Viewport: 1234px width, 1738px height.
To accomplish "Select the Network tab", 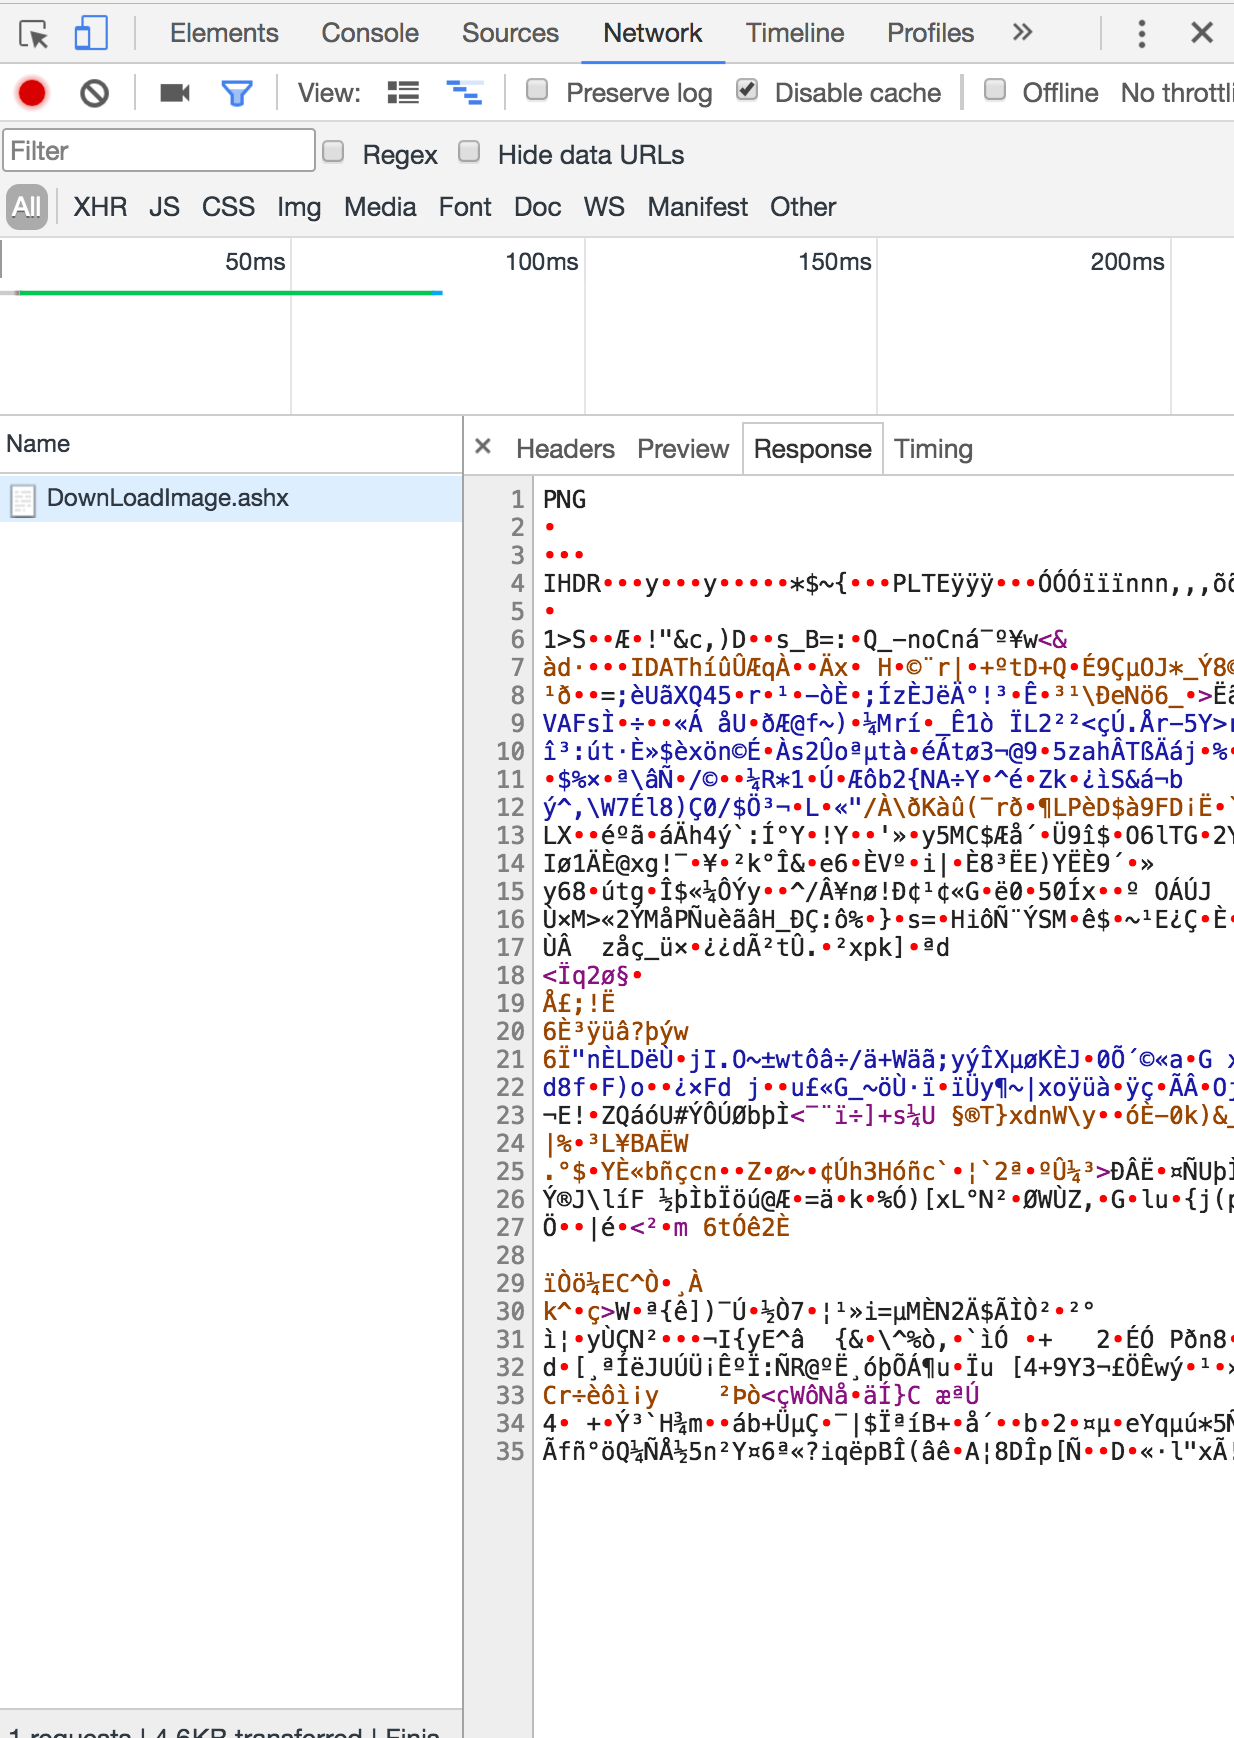I will pyautogui.click(x=652, y=33).
